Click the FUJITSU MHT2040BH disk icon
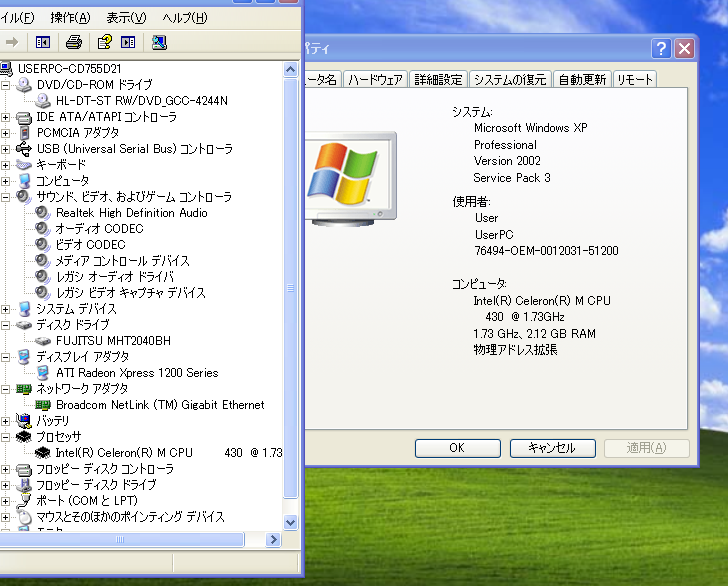 pos(43,341)
